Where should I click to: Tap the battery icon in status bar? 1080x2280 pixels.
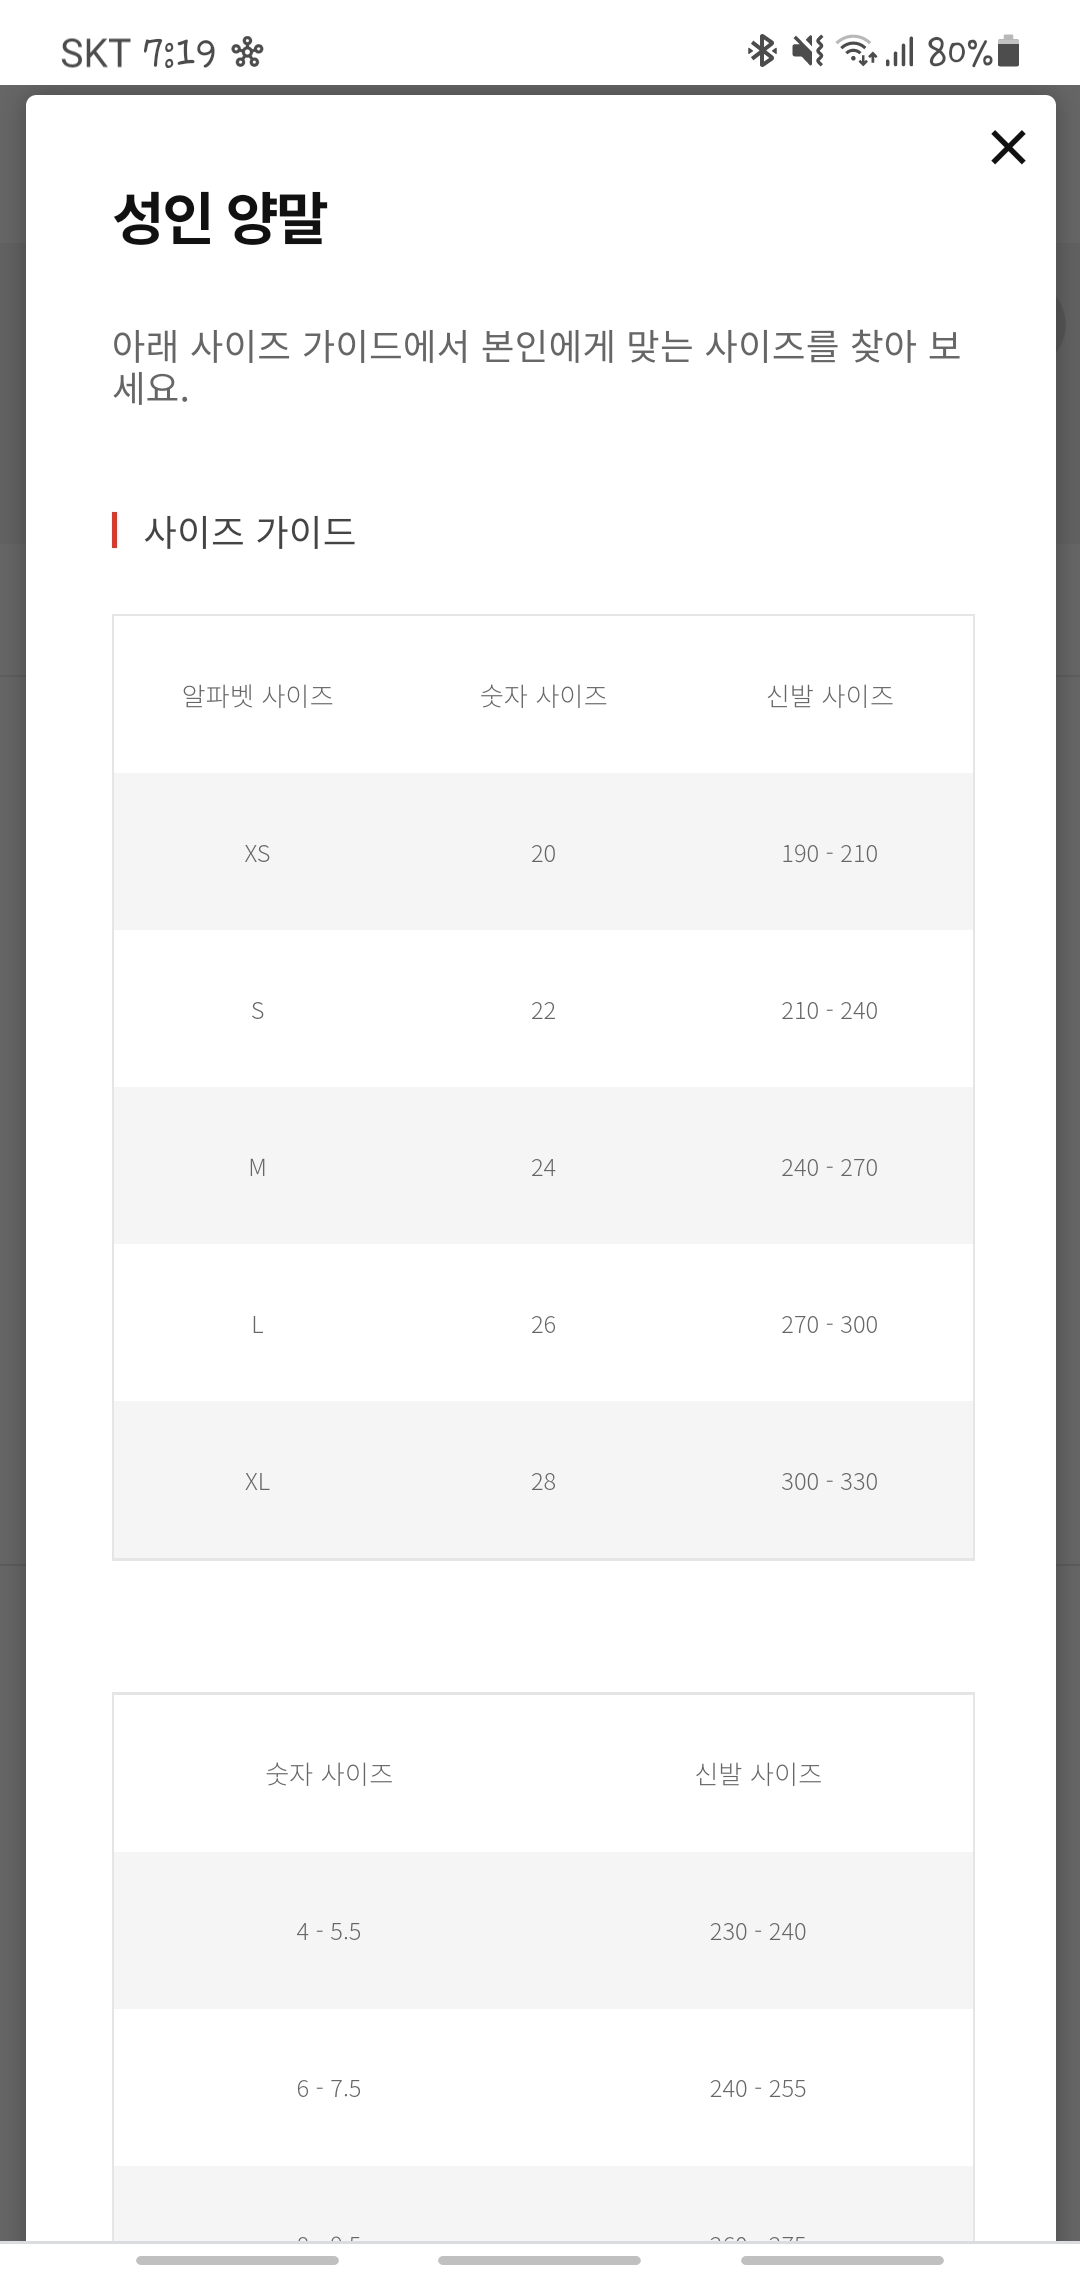[x=1009, y=50]
